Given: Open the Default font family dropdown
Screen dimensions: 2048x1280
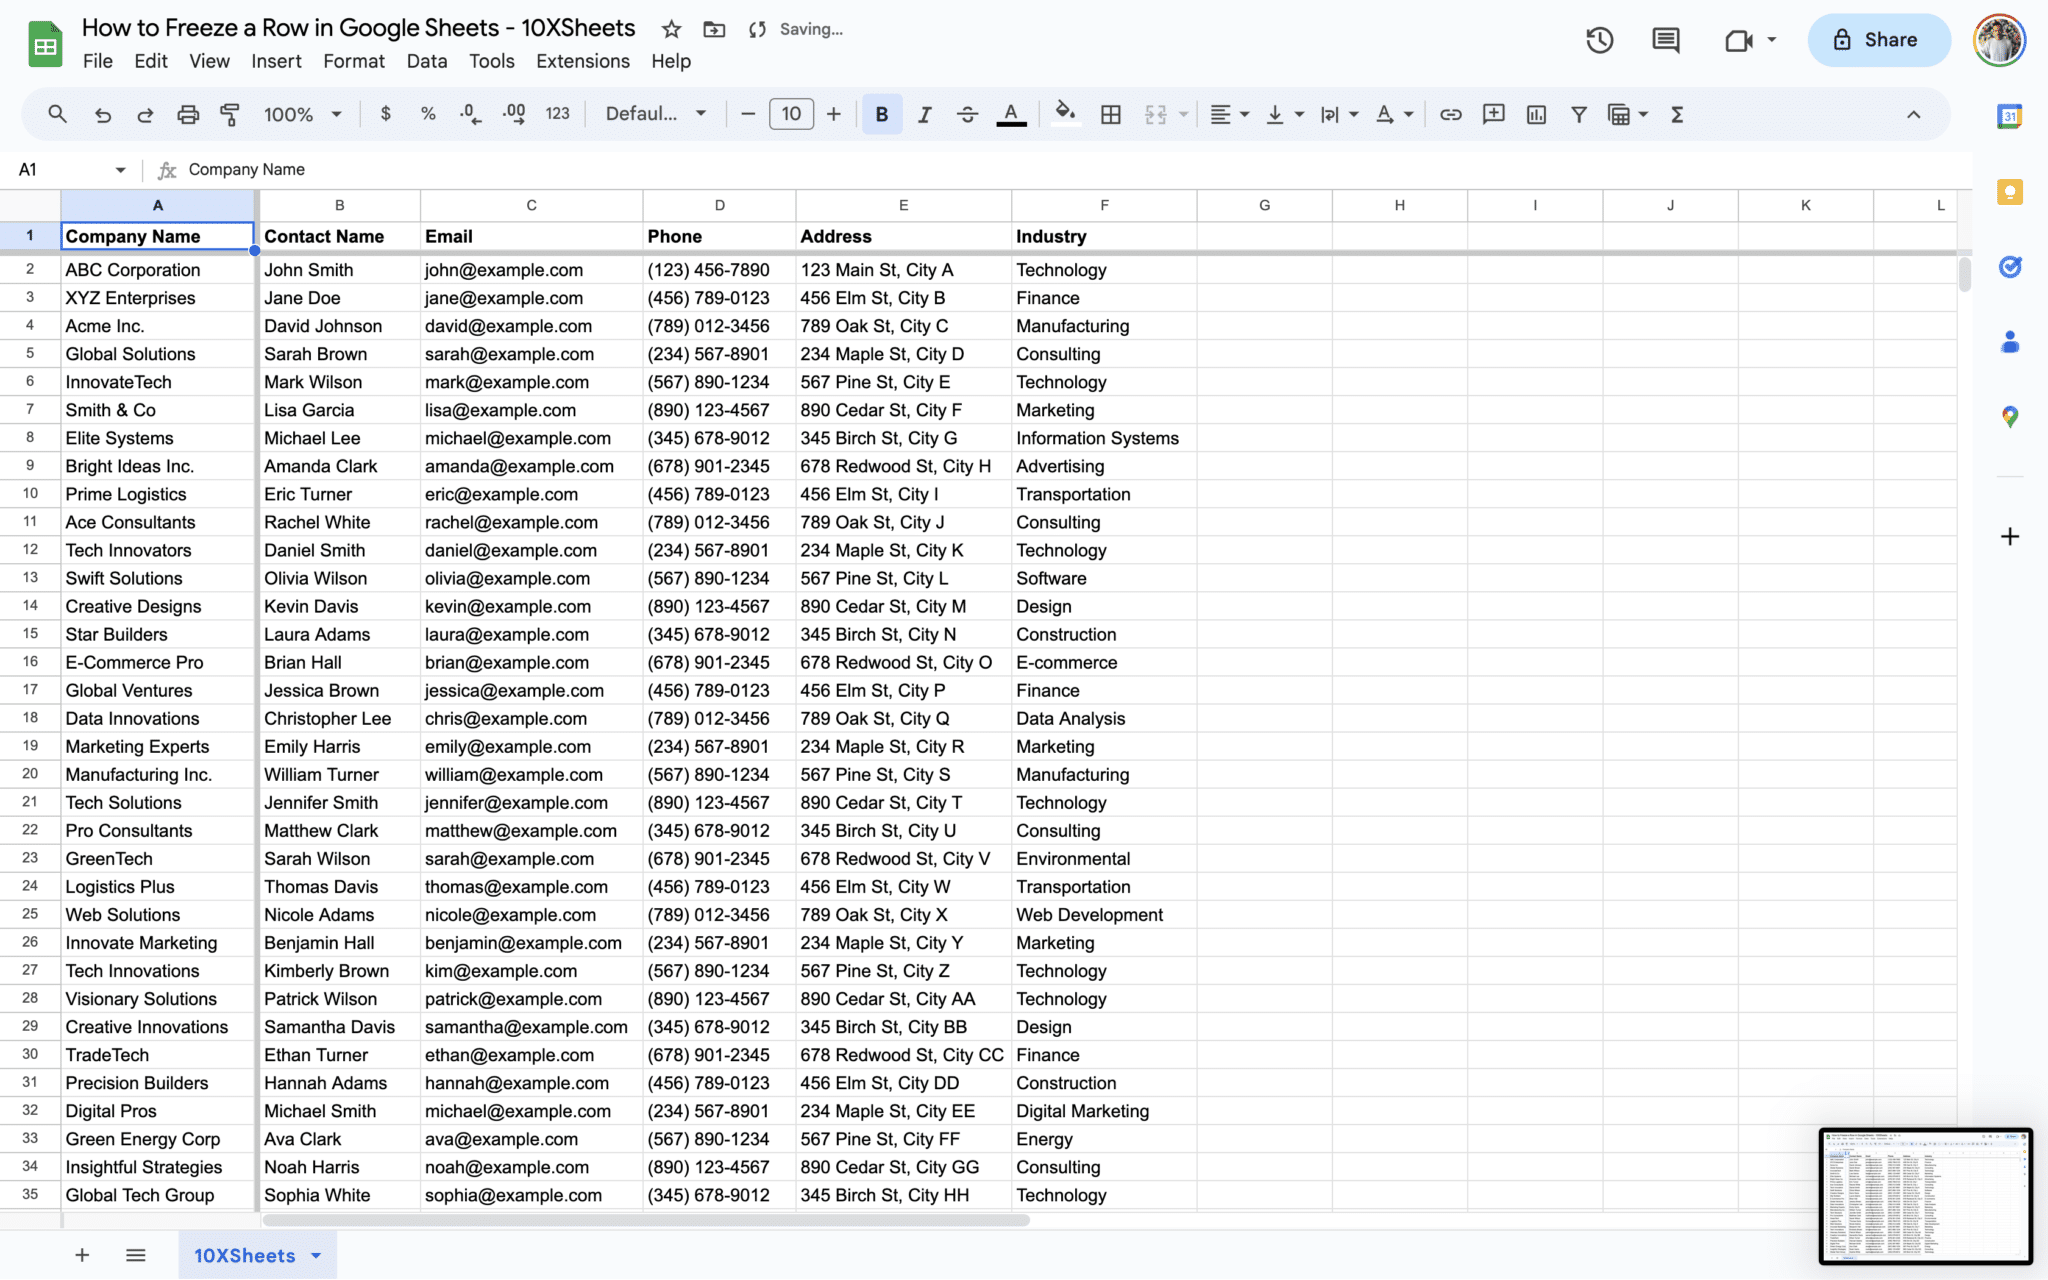Looking at the screenshot, I should coord(655,114).
